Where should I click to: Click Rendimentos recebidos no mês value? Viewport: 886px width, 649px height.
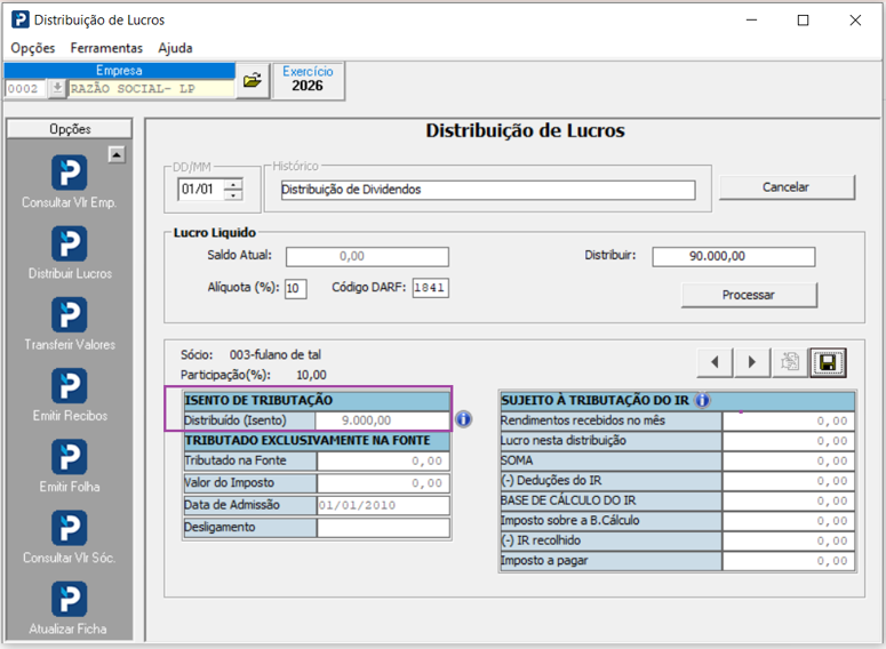(789, 421)
